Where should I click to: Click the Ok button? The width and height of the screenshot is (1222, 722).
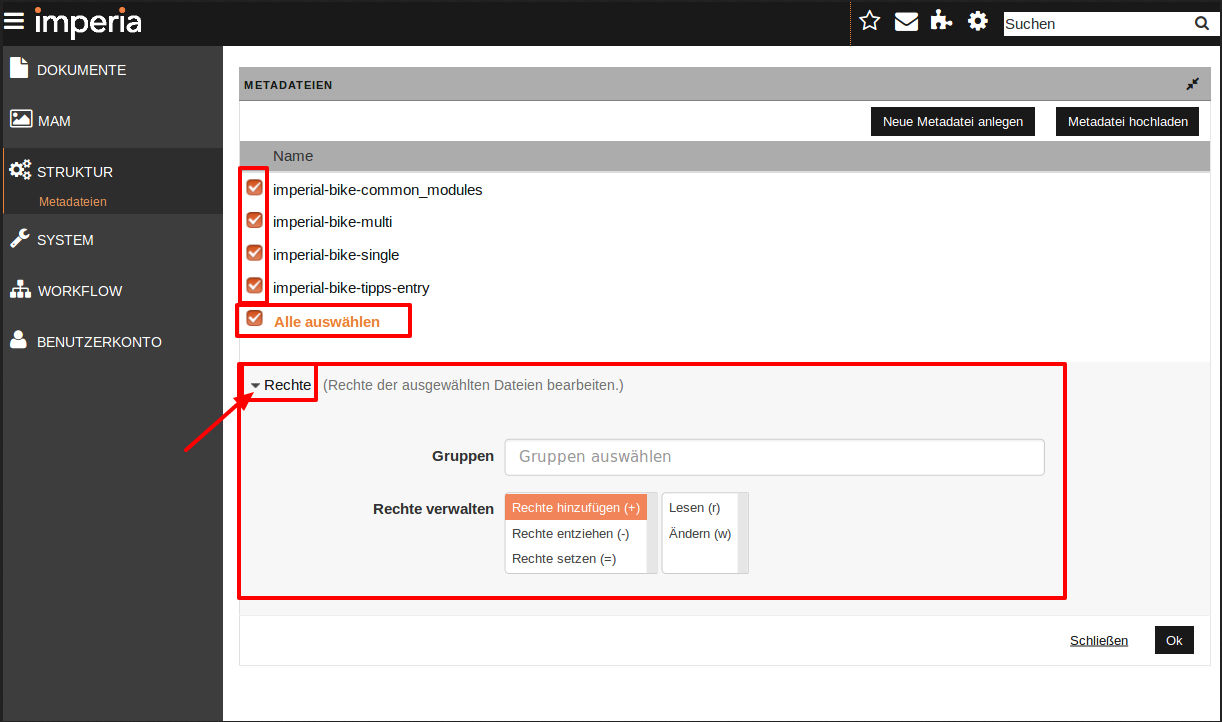1174,640
